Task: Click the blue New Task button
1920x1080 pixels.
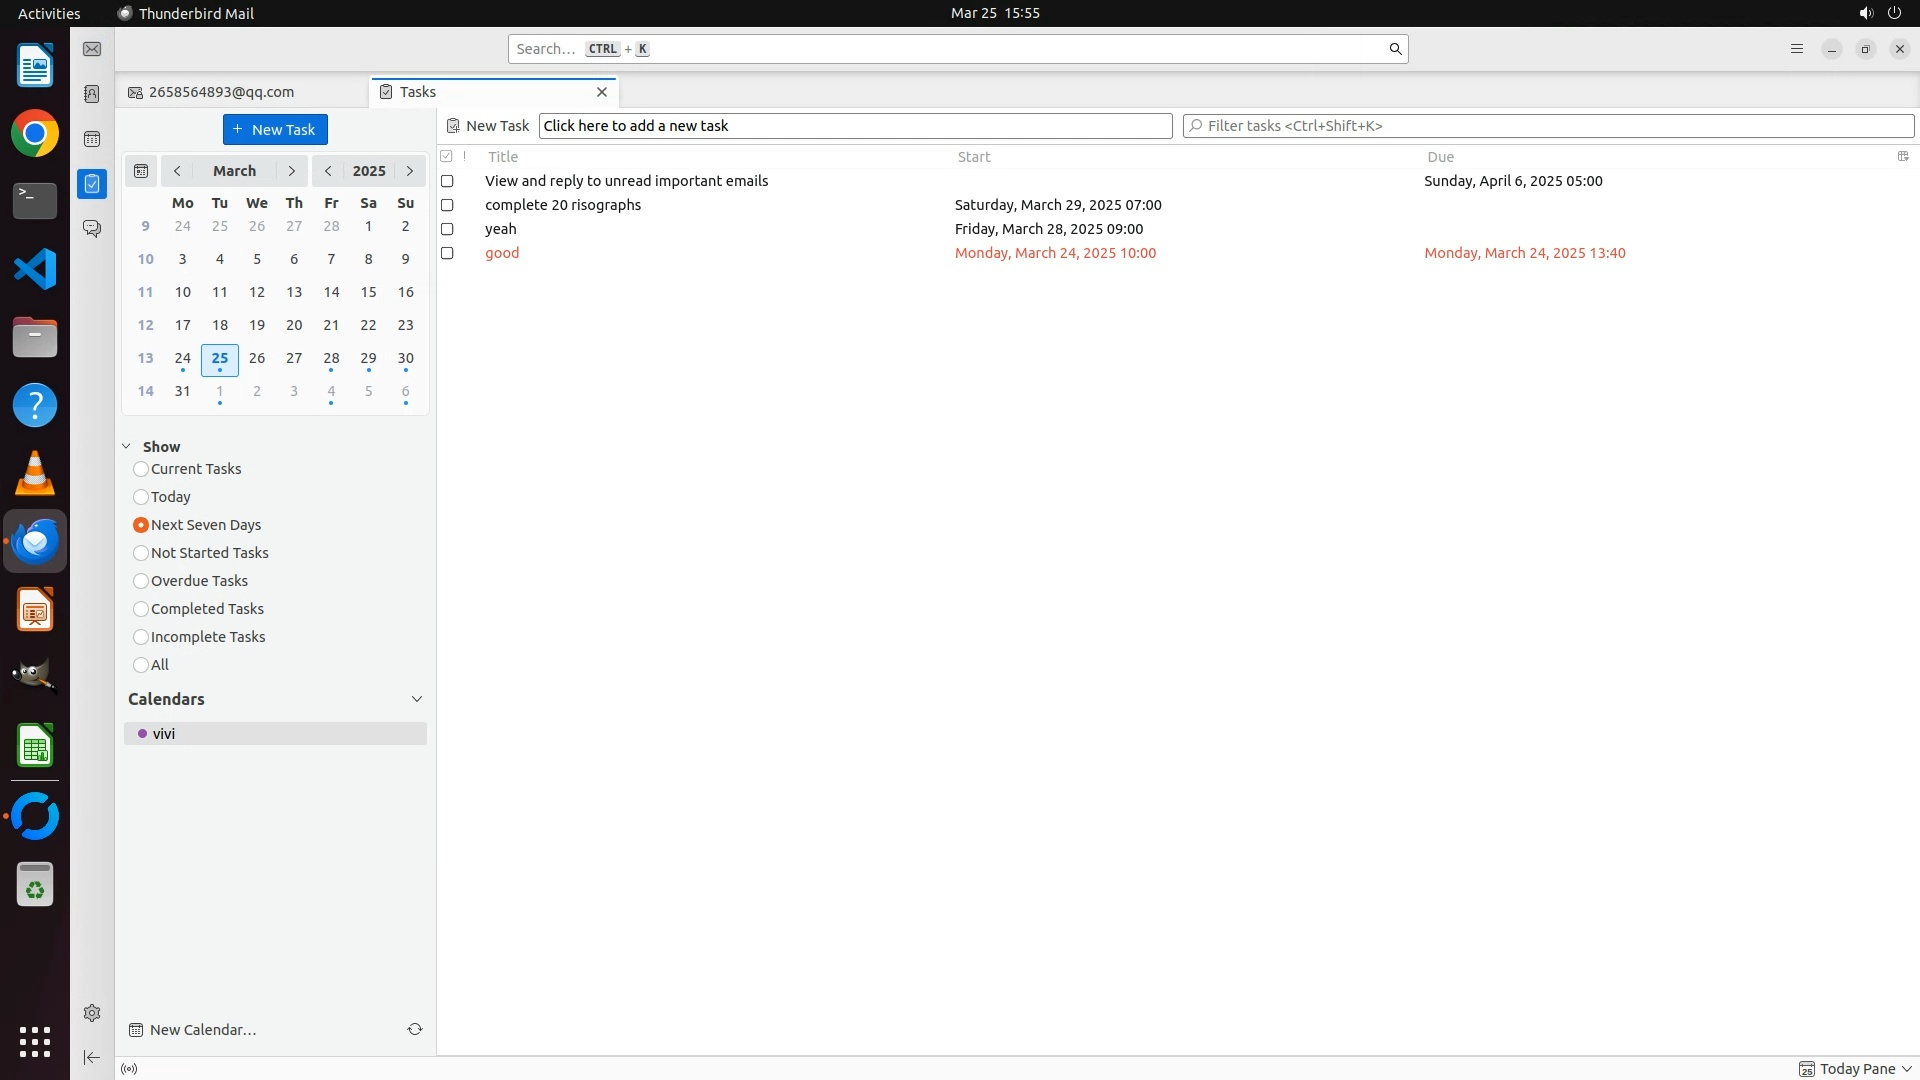Action: click(275, 130)
